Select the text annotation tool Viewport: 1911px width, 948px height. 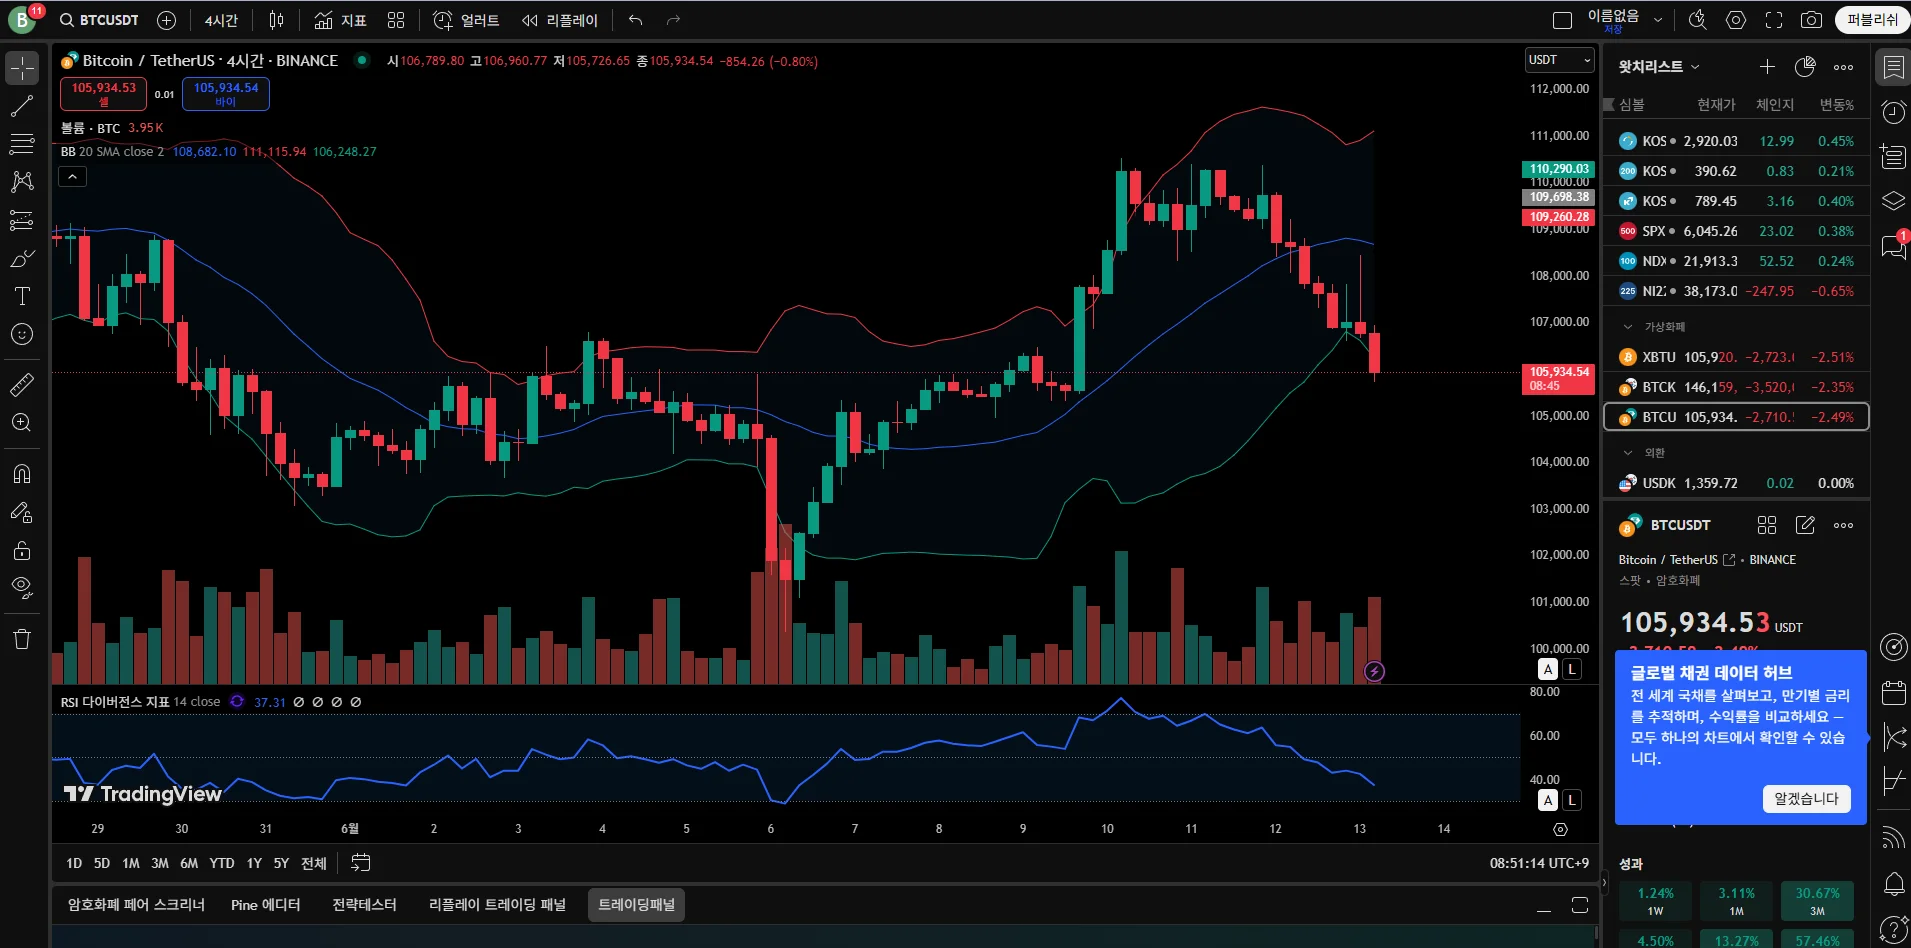[22, 296]
